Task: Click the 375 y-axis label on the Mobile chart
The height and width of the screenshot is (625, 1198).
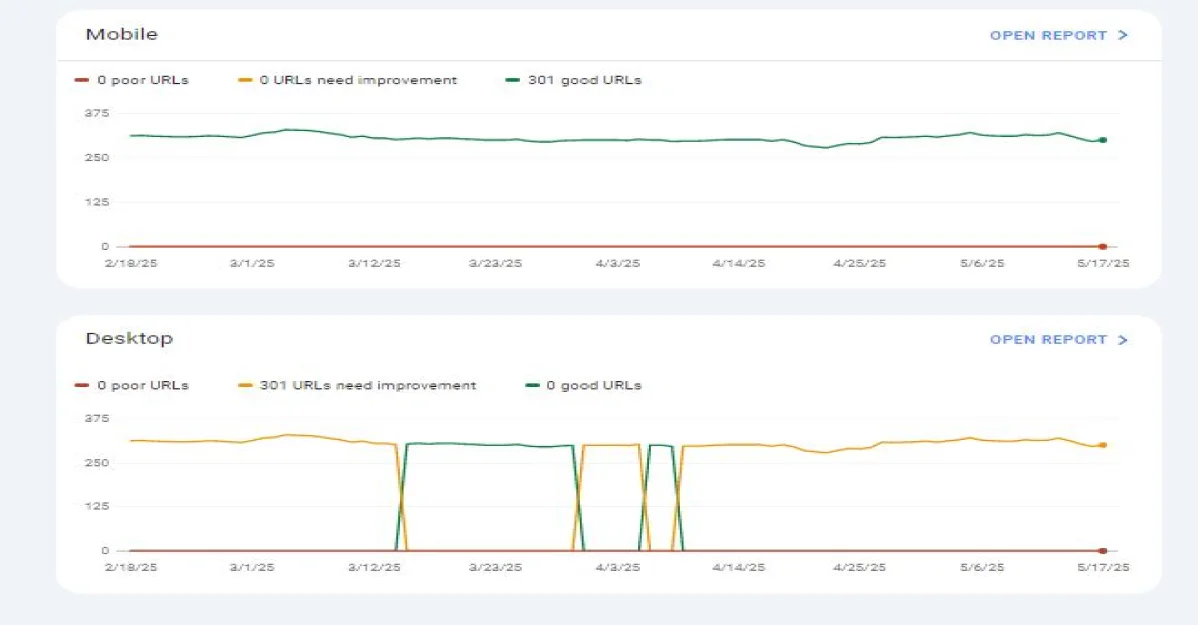Action: click(x=97, y=113)
